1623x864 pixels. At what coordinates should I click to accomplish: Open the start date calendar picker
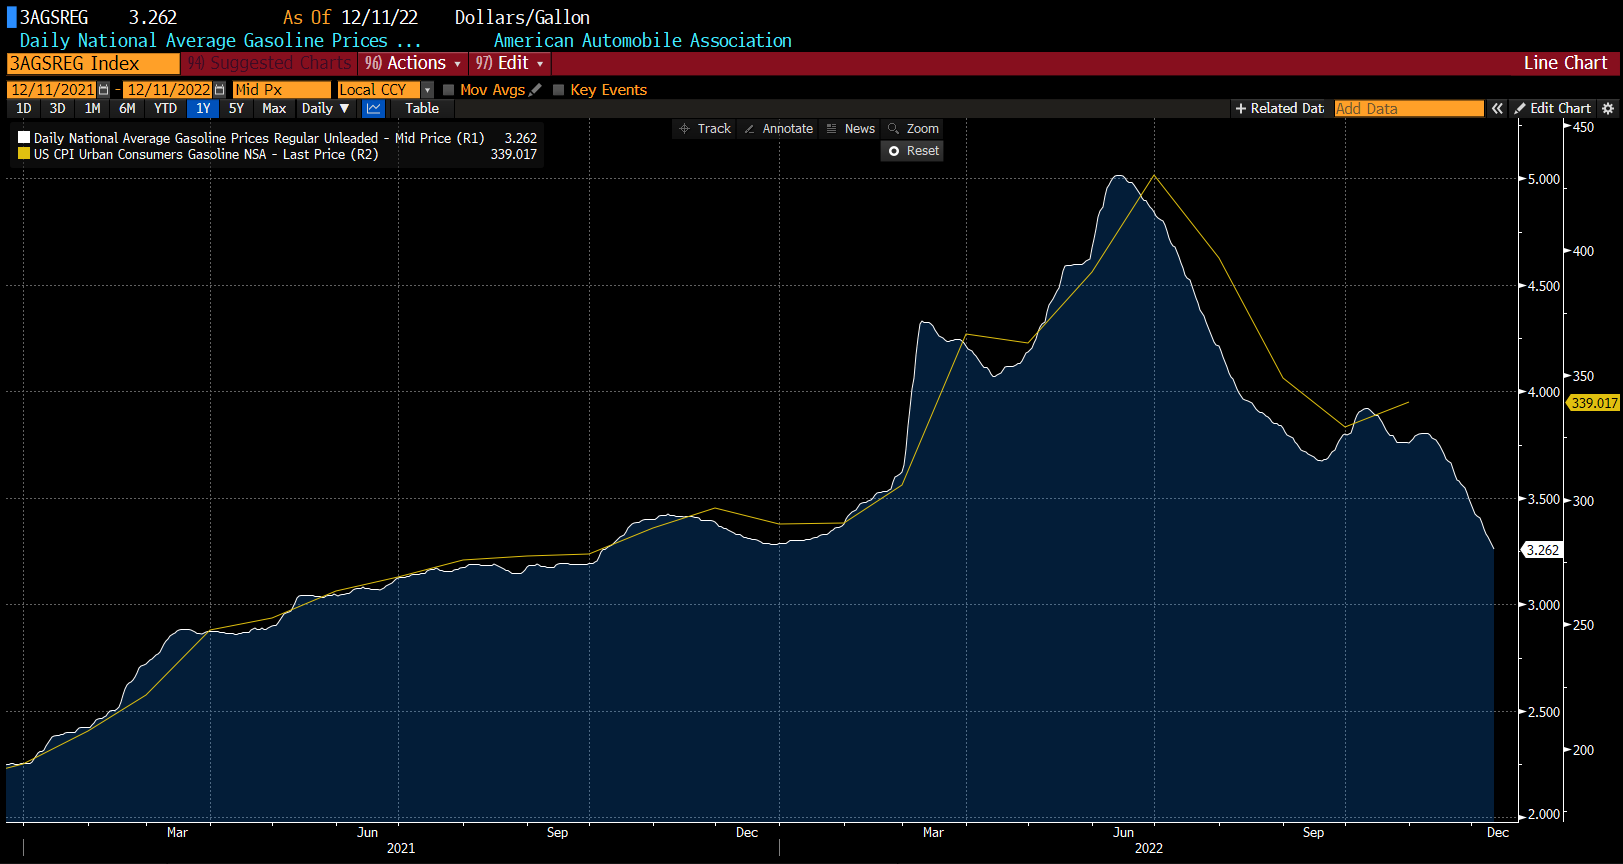coord(103,90)
